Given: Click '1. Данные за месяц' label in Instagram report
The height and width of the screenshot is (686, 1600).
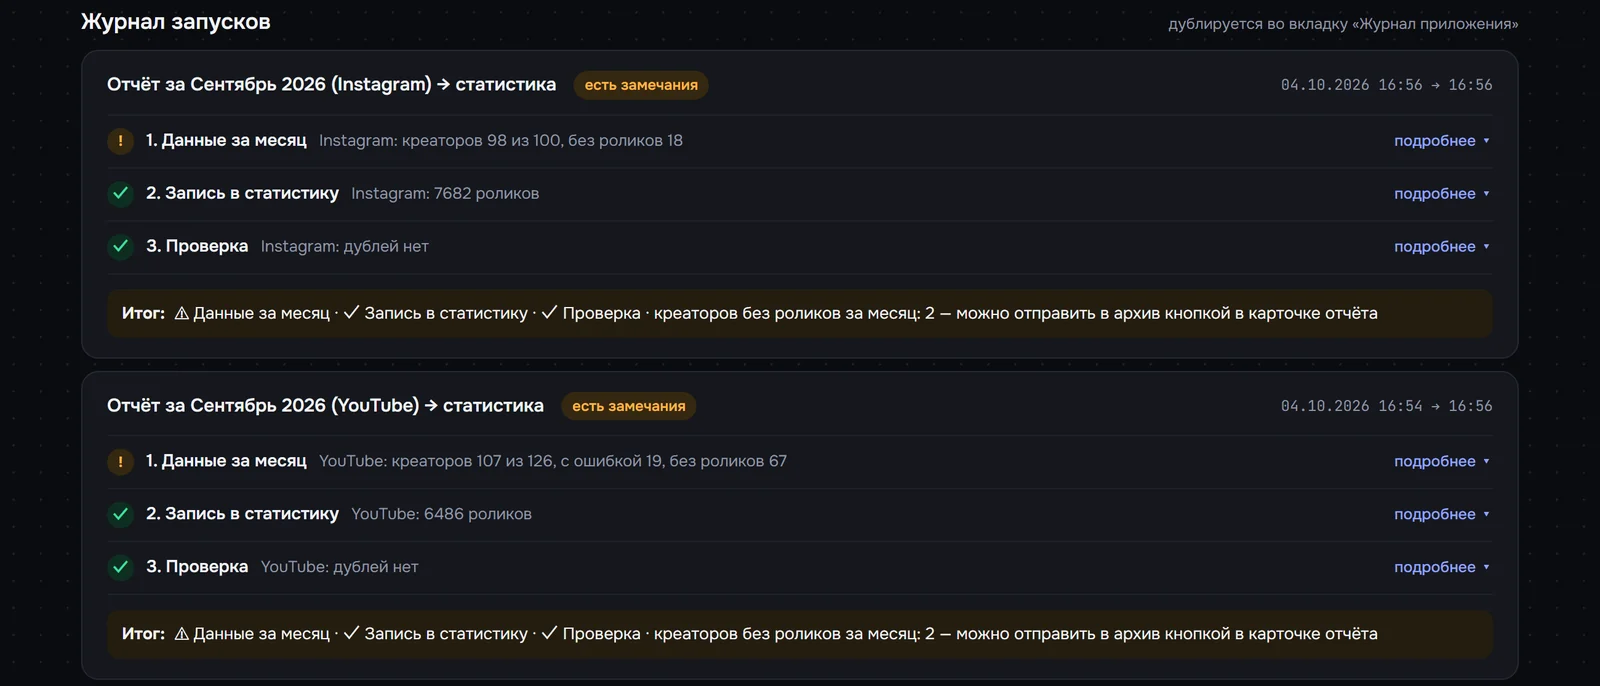Looking at the screenshot, I should click(226, 141).
